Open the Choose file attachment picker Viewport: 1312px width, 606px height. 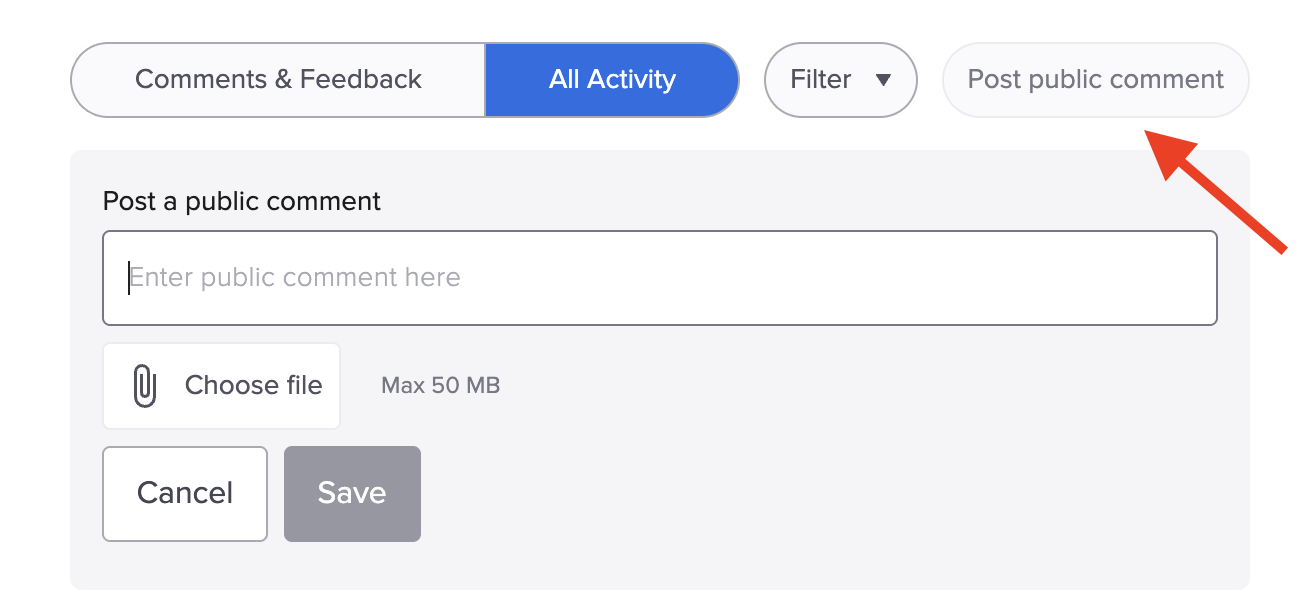222,386
